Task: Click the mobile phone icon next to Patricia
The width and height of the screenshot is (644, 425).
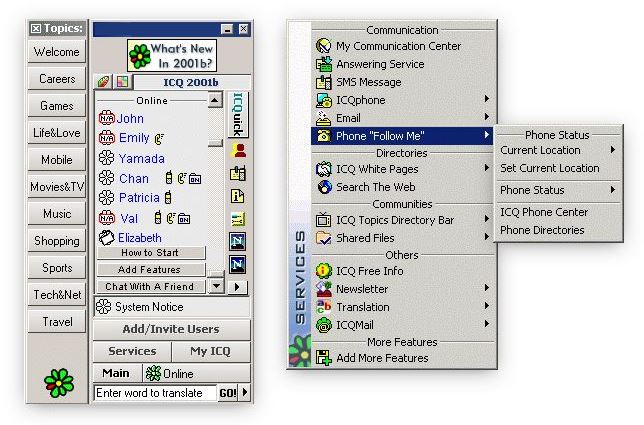Action: [x=168, y=198]
